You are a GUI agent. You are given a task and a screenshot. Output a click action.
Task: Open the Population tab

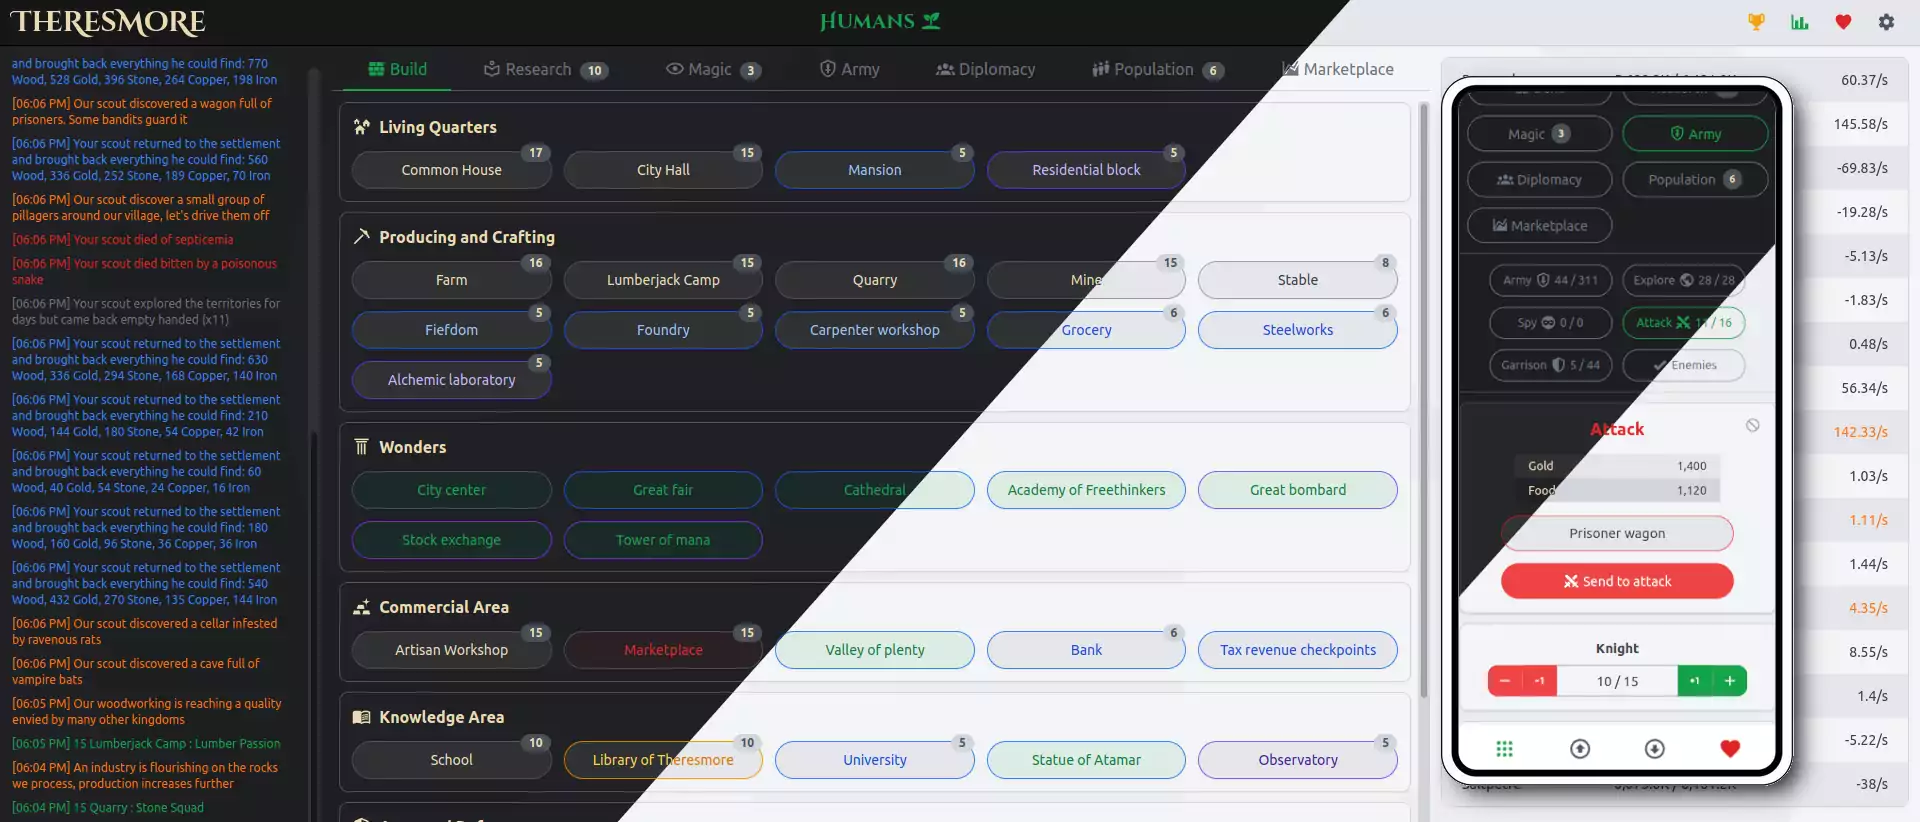pos(1153,70)
